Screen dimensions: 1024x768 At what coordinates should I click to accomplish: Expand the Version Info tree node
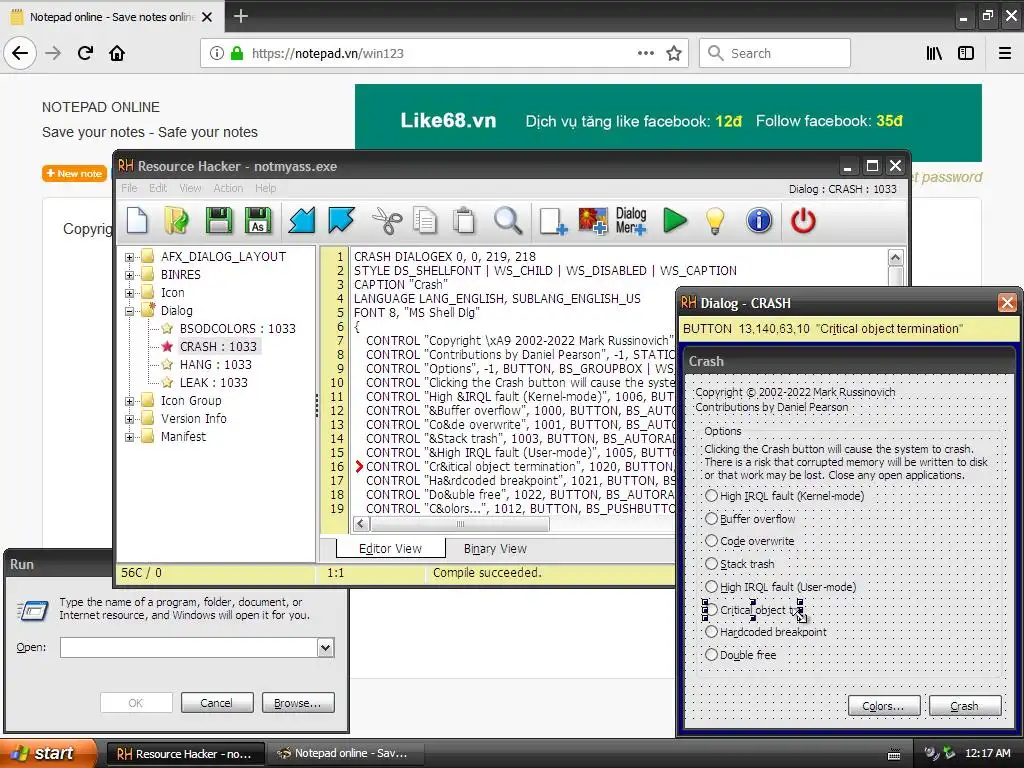pos(129,419)
